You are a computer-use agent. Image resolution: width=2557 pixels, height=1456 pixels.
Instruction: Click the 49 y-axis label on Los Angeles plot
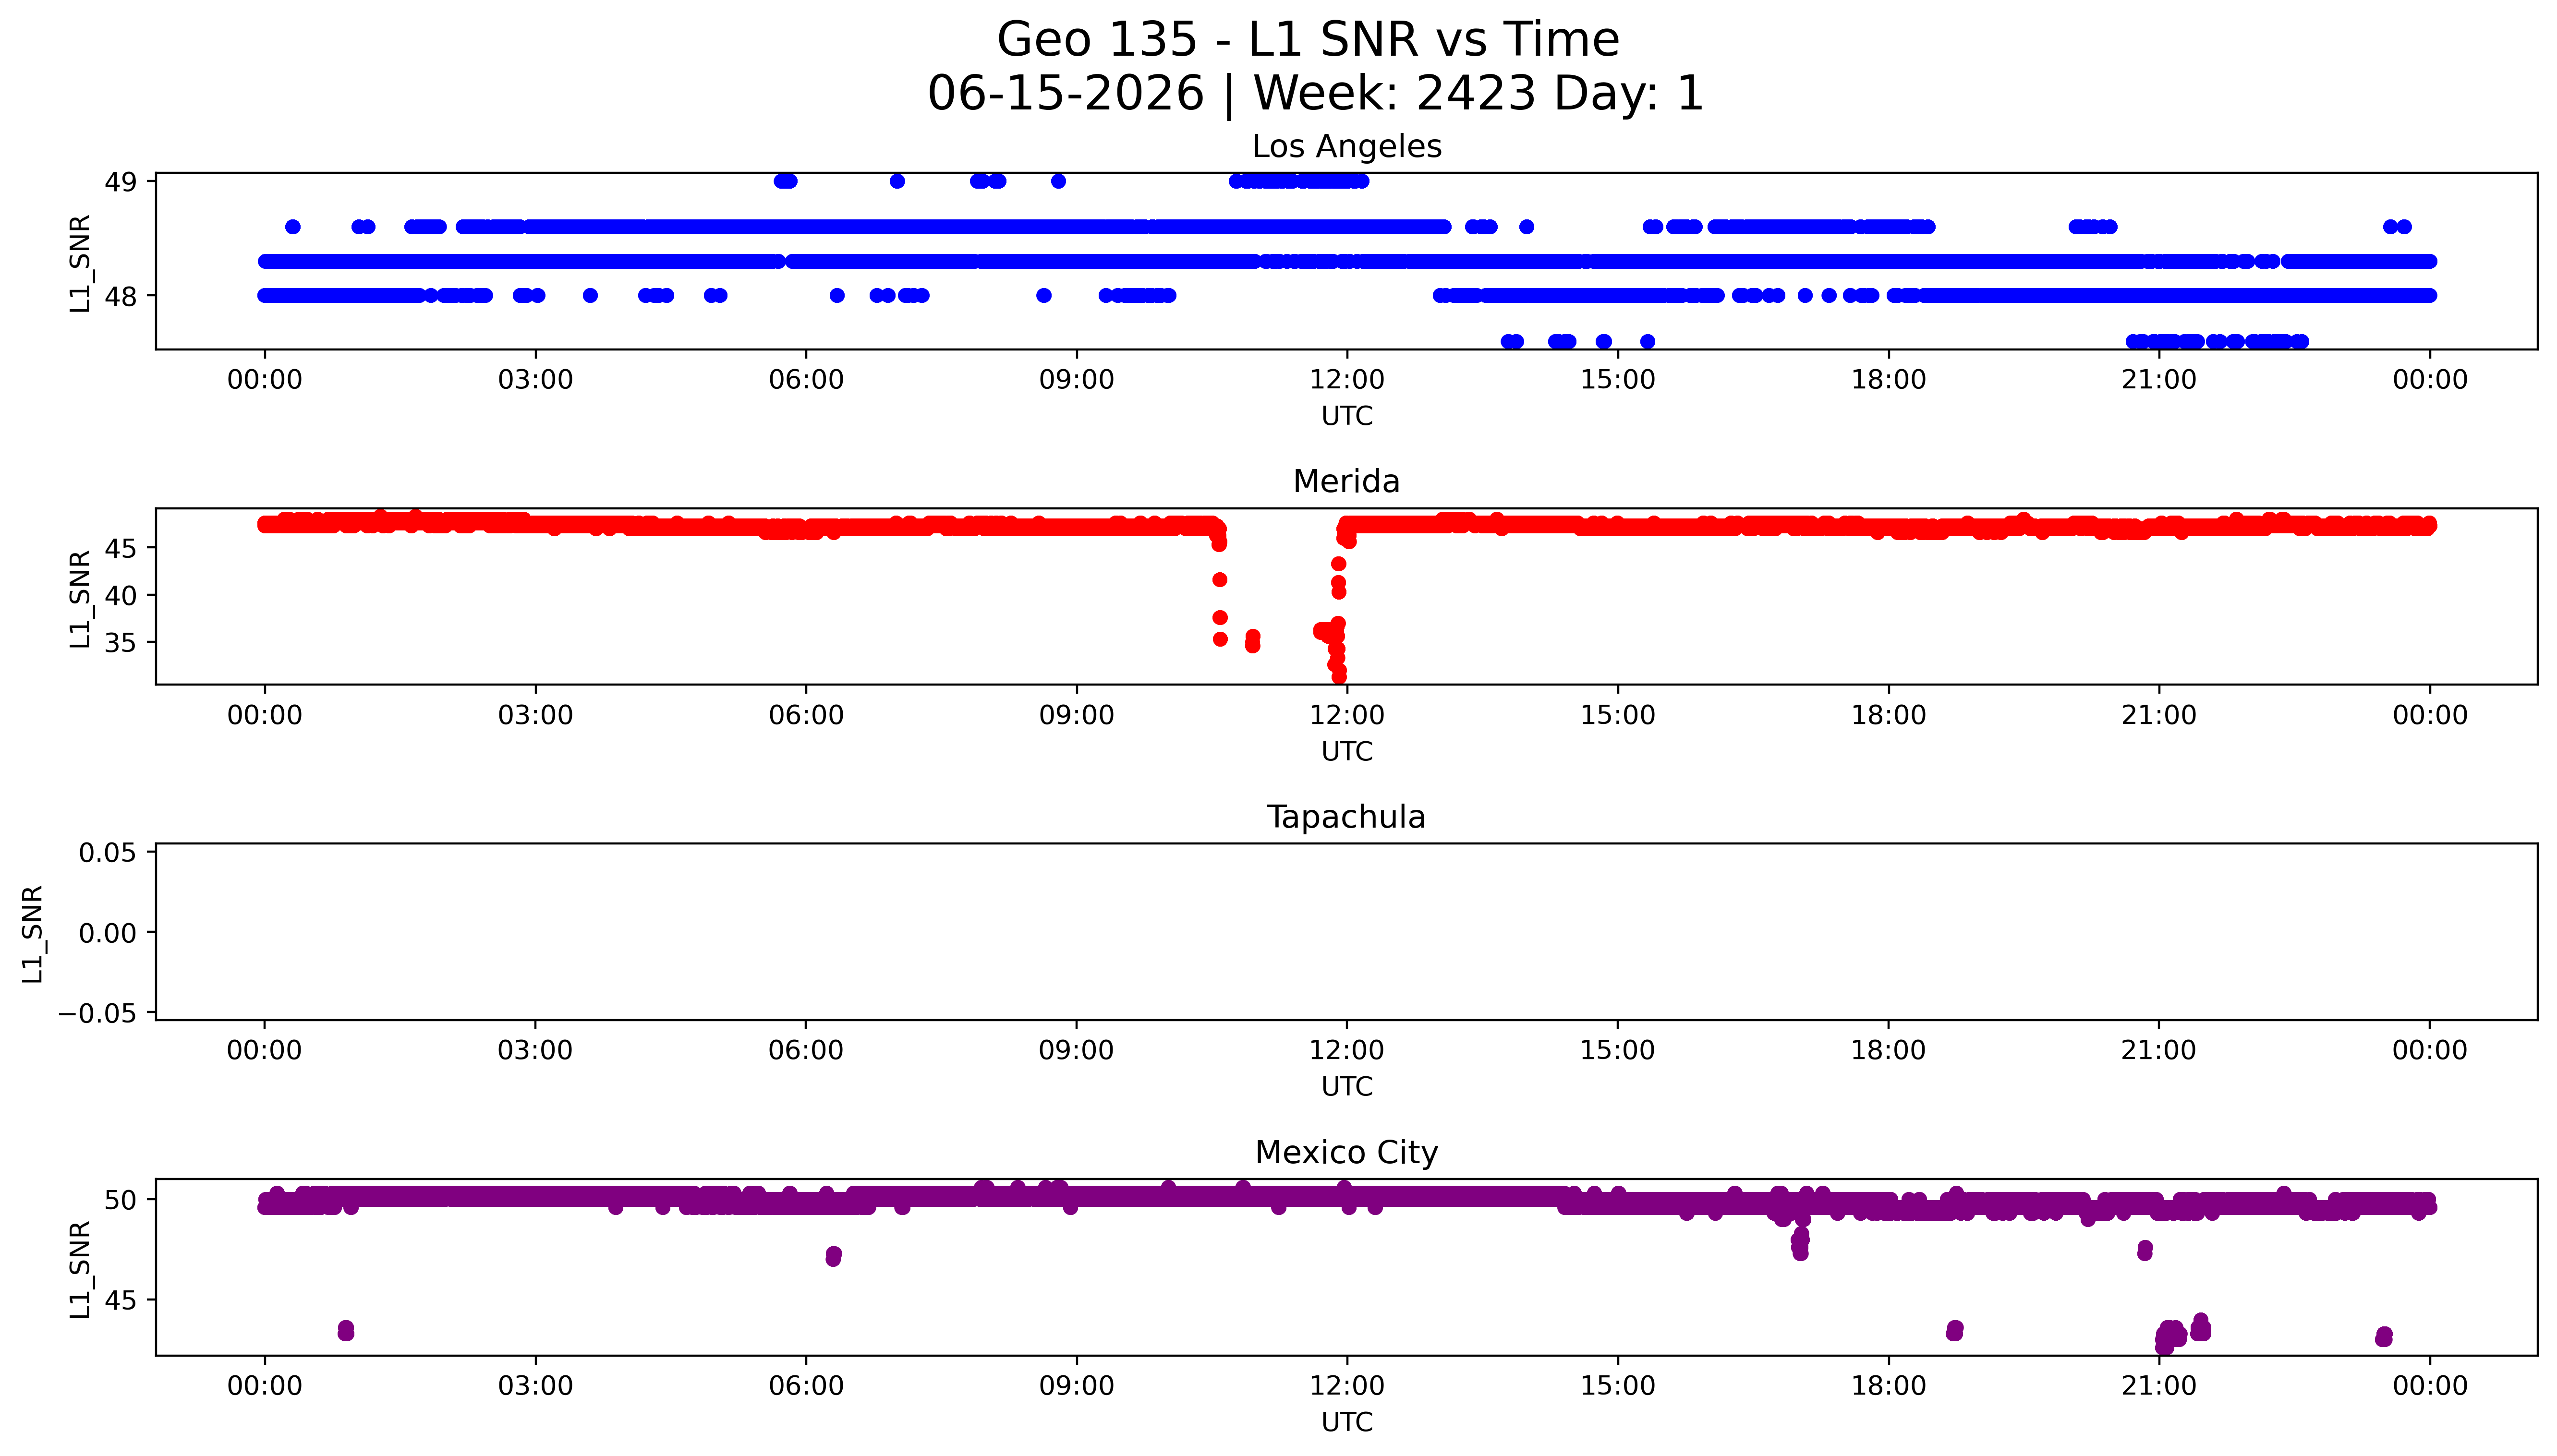121,182
